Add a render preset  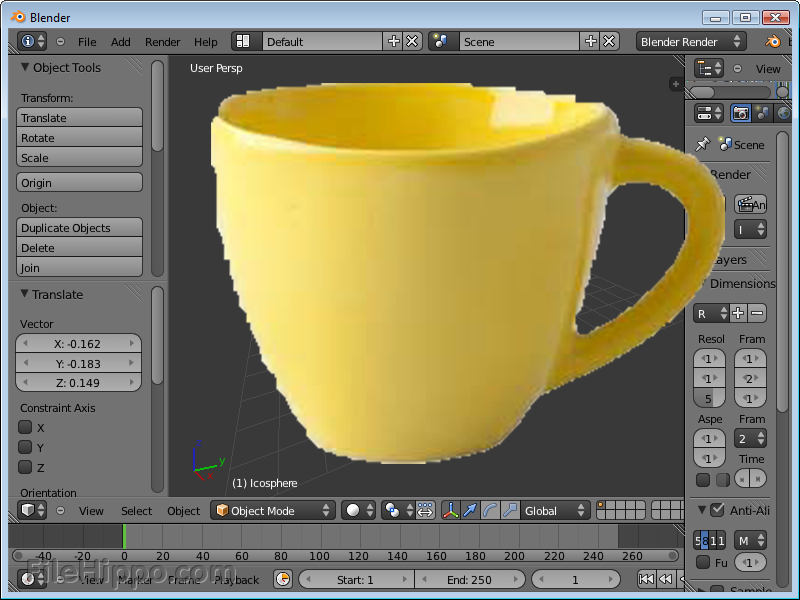tap(738, 313)
